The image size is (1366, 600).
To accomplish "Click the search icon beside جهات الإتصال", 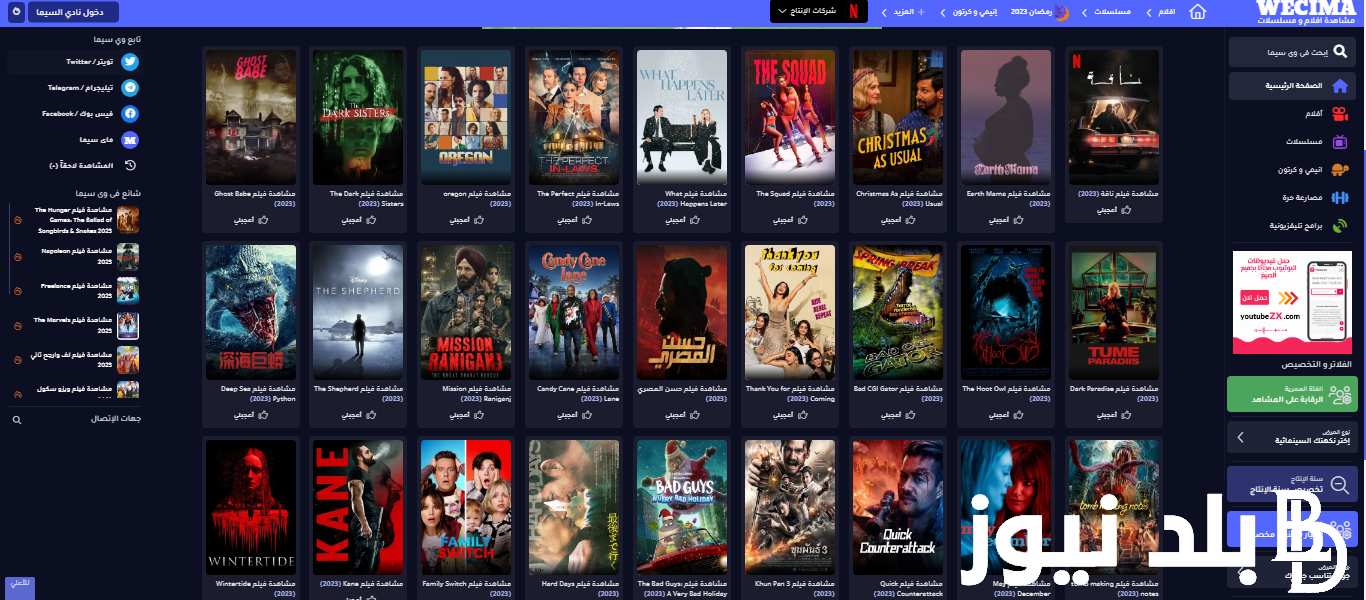I will coord(17,420).
